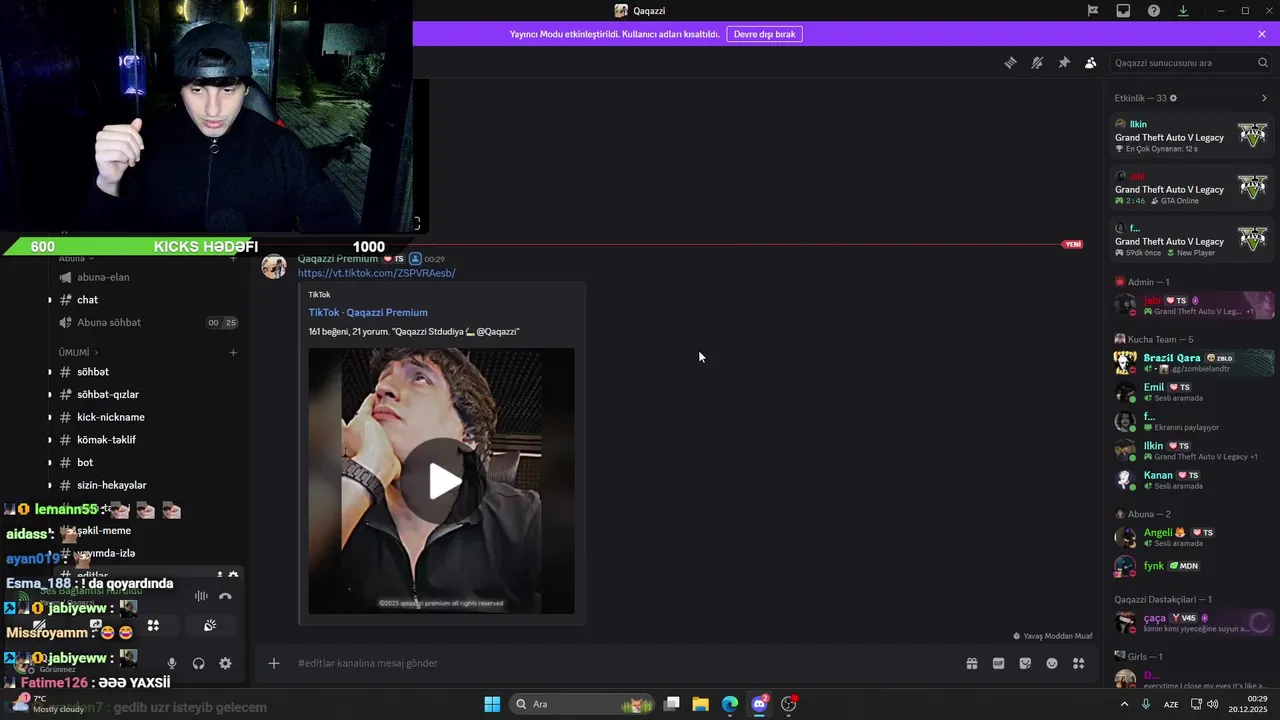Dismiss the purple streamer mode banner

pos(1262,34)
